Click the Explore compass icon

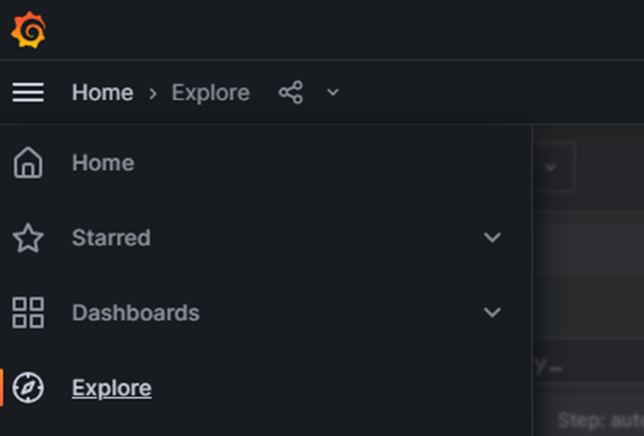pyautogui.click(x=28, y=388)
